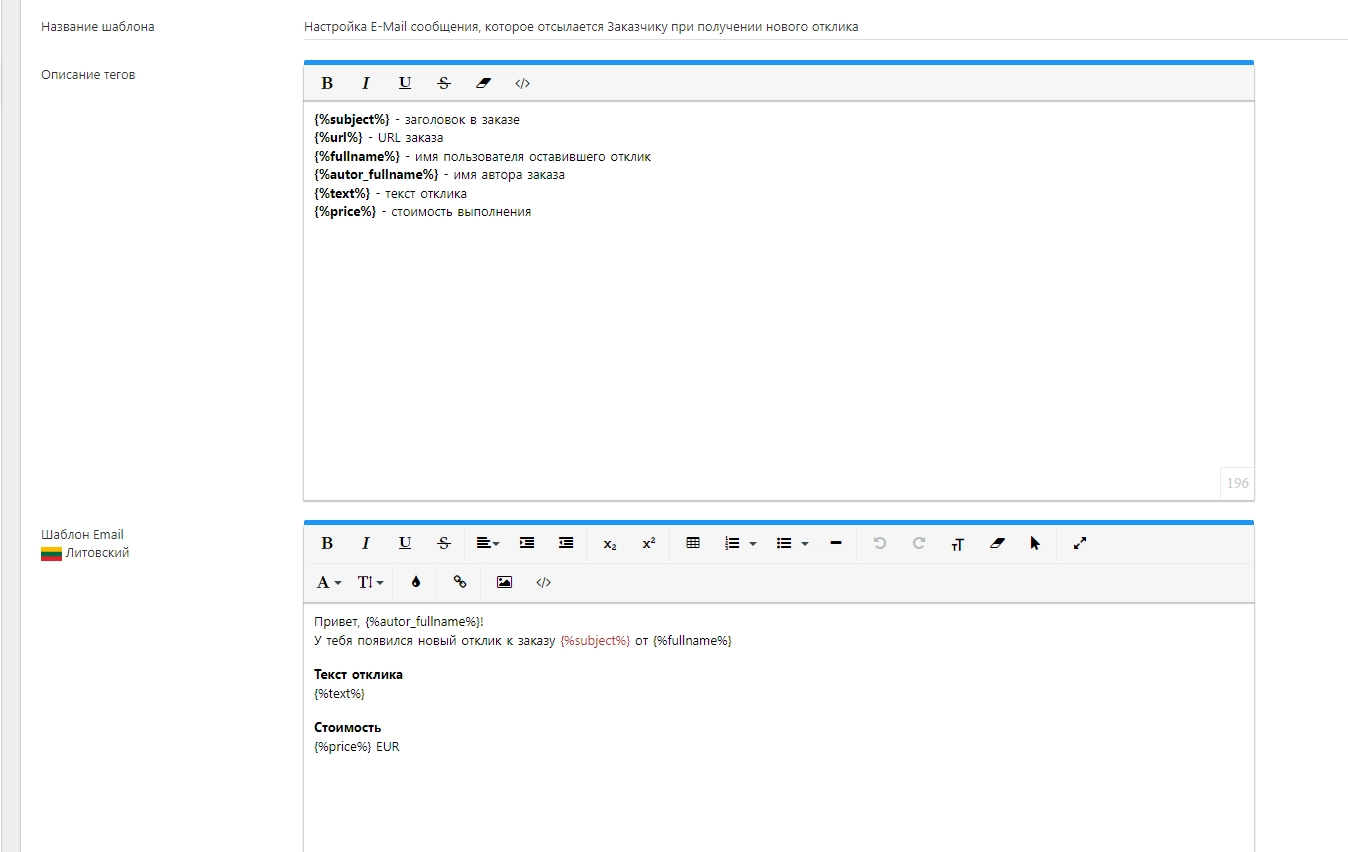The height and width of the screenshot is (852, 1348).
Task: Click the insert link icon
Action: tap(460, 582)
